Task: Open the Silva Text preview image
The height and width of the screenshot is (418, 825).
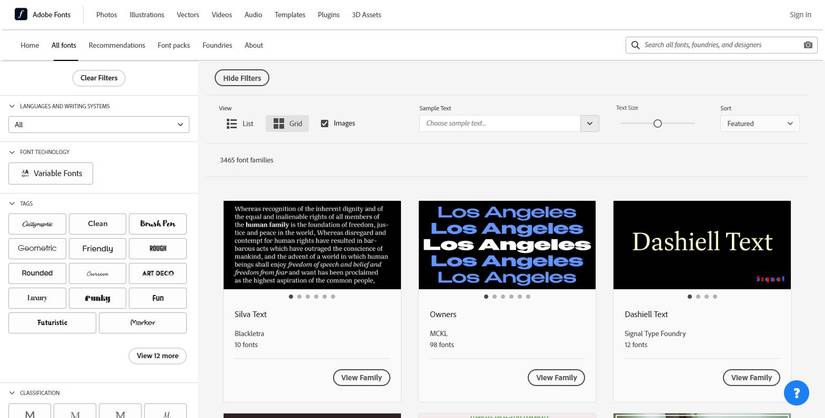Action: [x=312, y=245]
